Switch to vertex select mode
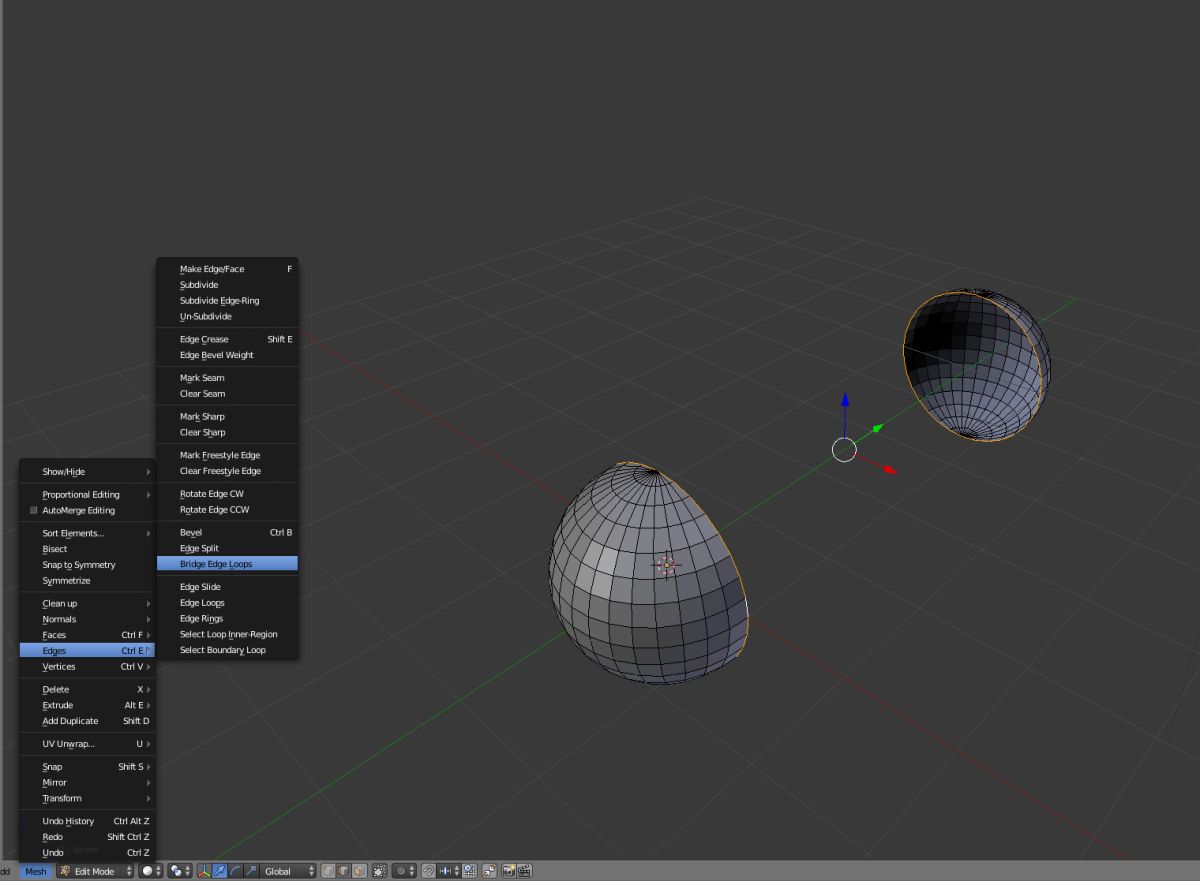 point(328,871)
